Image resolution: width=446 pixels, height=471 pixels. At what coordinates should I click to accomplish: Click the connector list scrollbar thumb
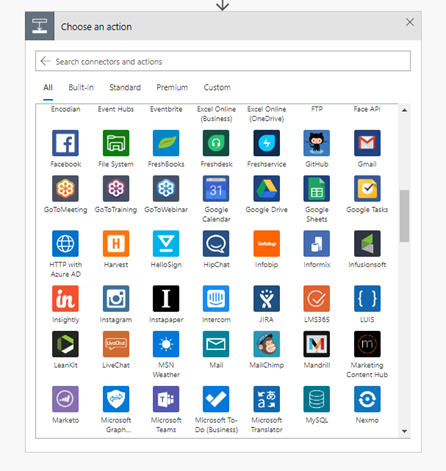(x=404, y=216)
